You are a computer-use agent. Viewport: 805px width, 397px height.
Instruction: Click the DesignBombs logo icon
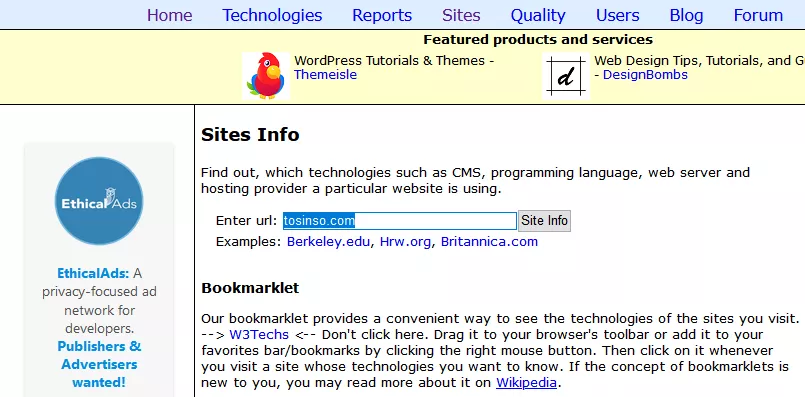coord(566,75)
